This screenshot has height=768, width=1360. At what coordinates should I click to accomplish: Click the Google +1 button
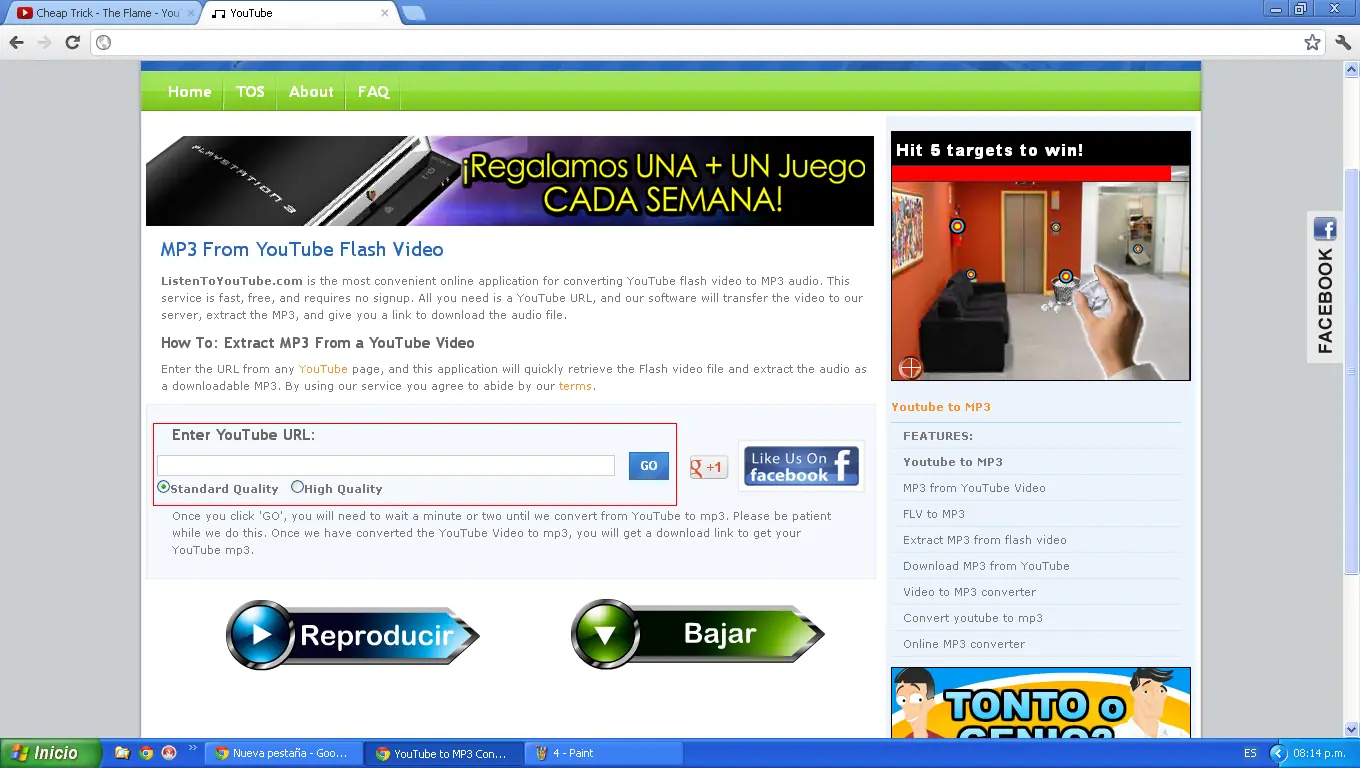709,467
